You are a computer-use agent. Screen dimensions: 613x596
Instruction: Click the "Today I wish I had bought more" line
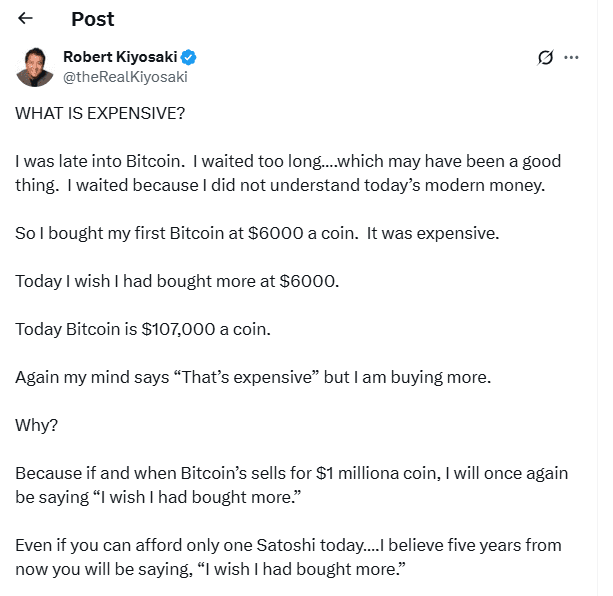(x=177, y=281)
